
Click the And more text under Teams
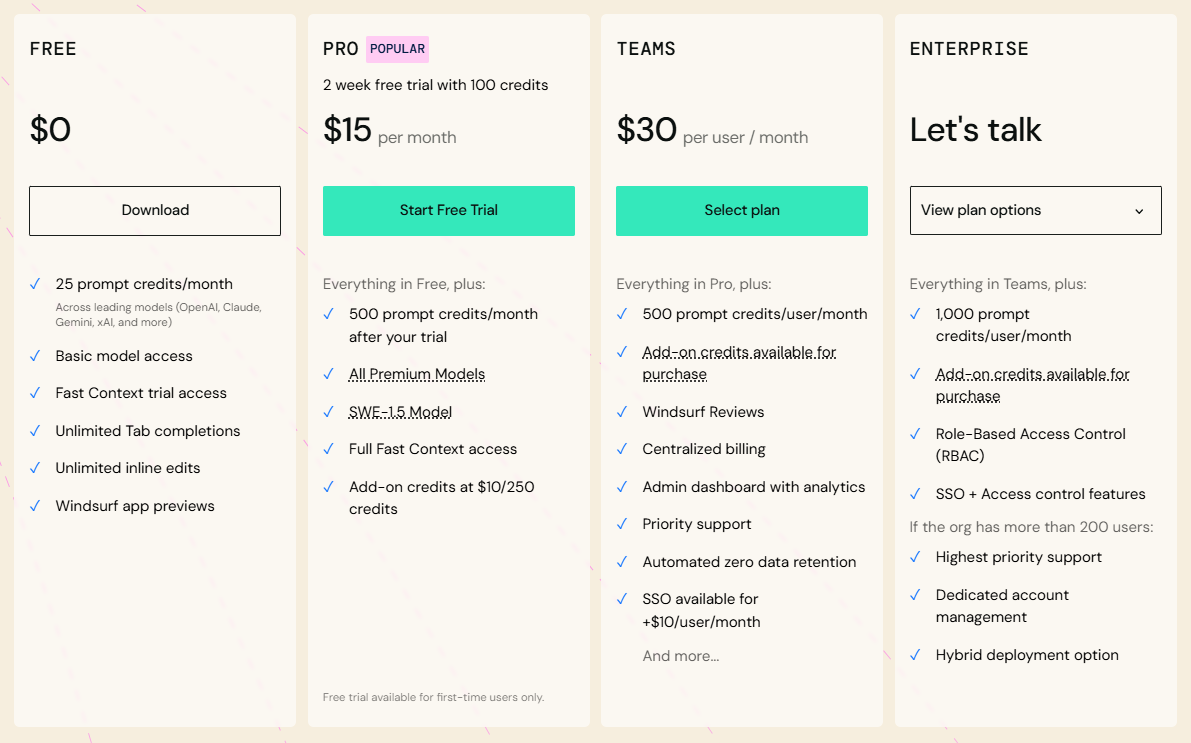(681, 656)
